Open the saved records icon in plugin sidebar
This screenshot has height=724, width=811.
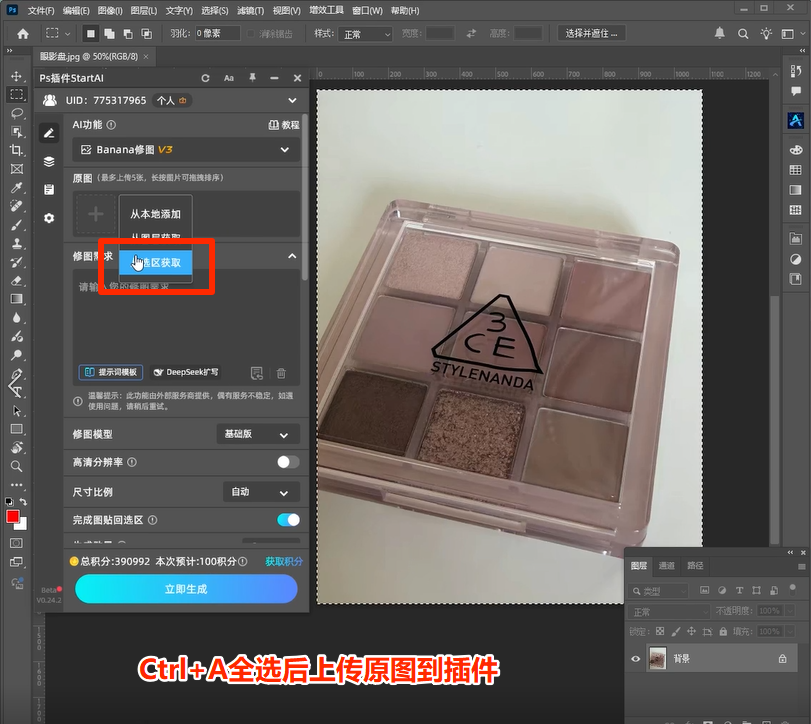pos(49,190)
